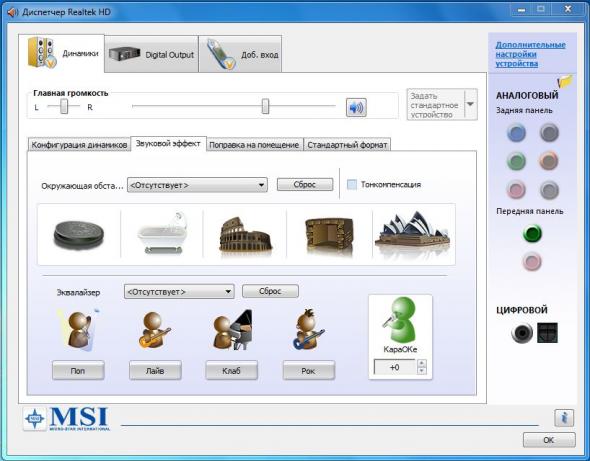
Task: Toggle the mute speaker button
Action: (x=356, y=108)
